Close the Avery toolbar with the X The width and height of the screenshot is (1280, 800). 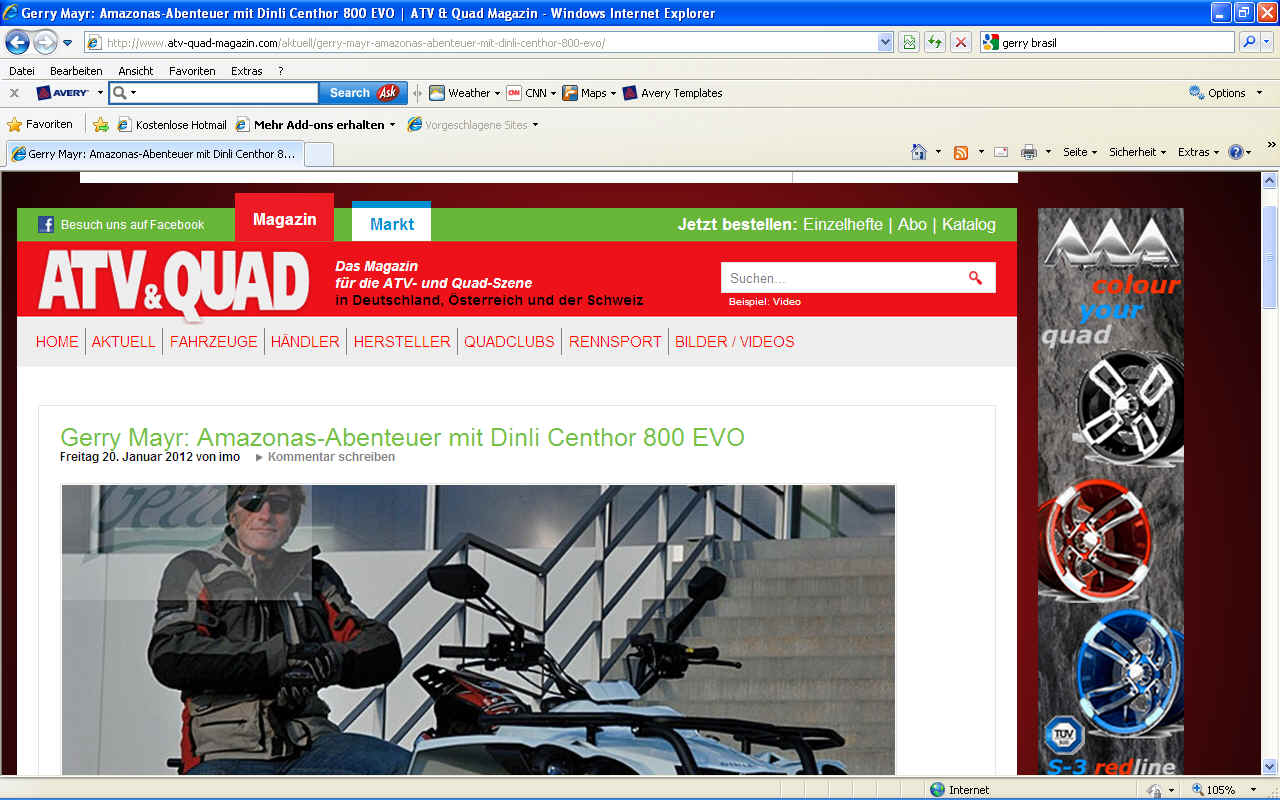point(14,93)
